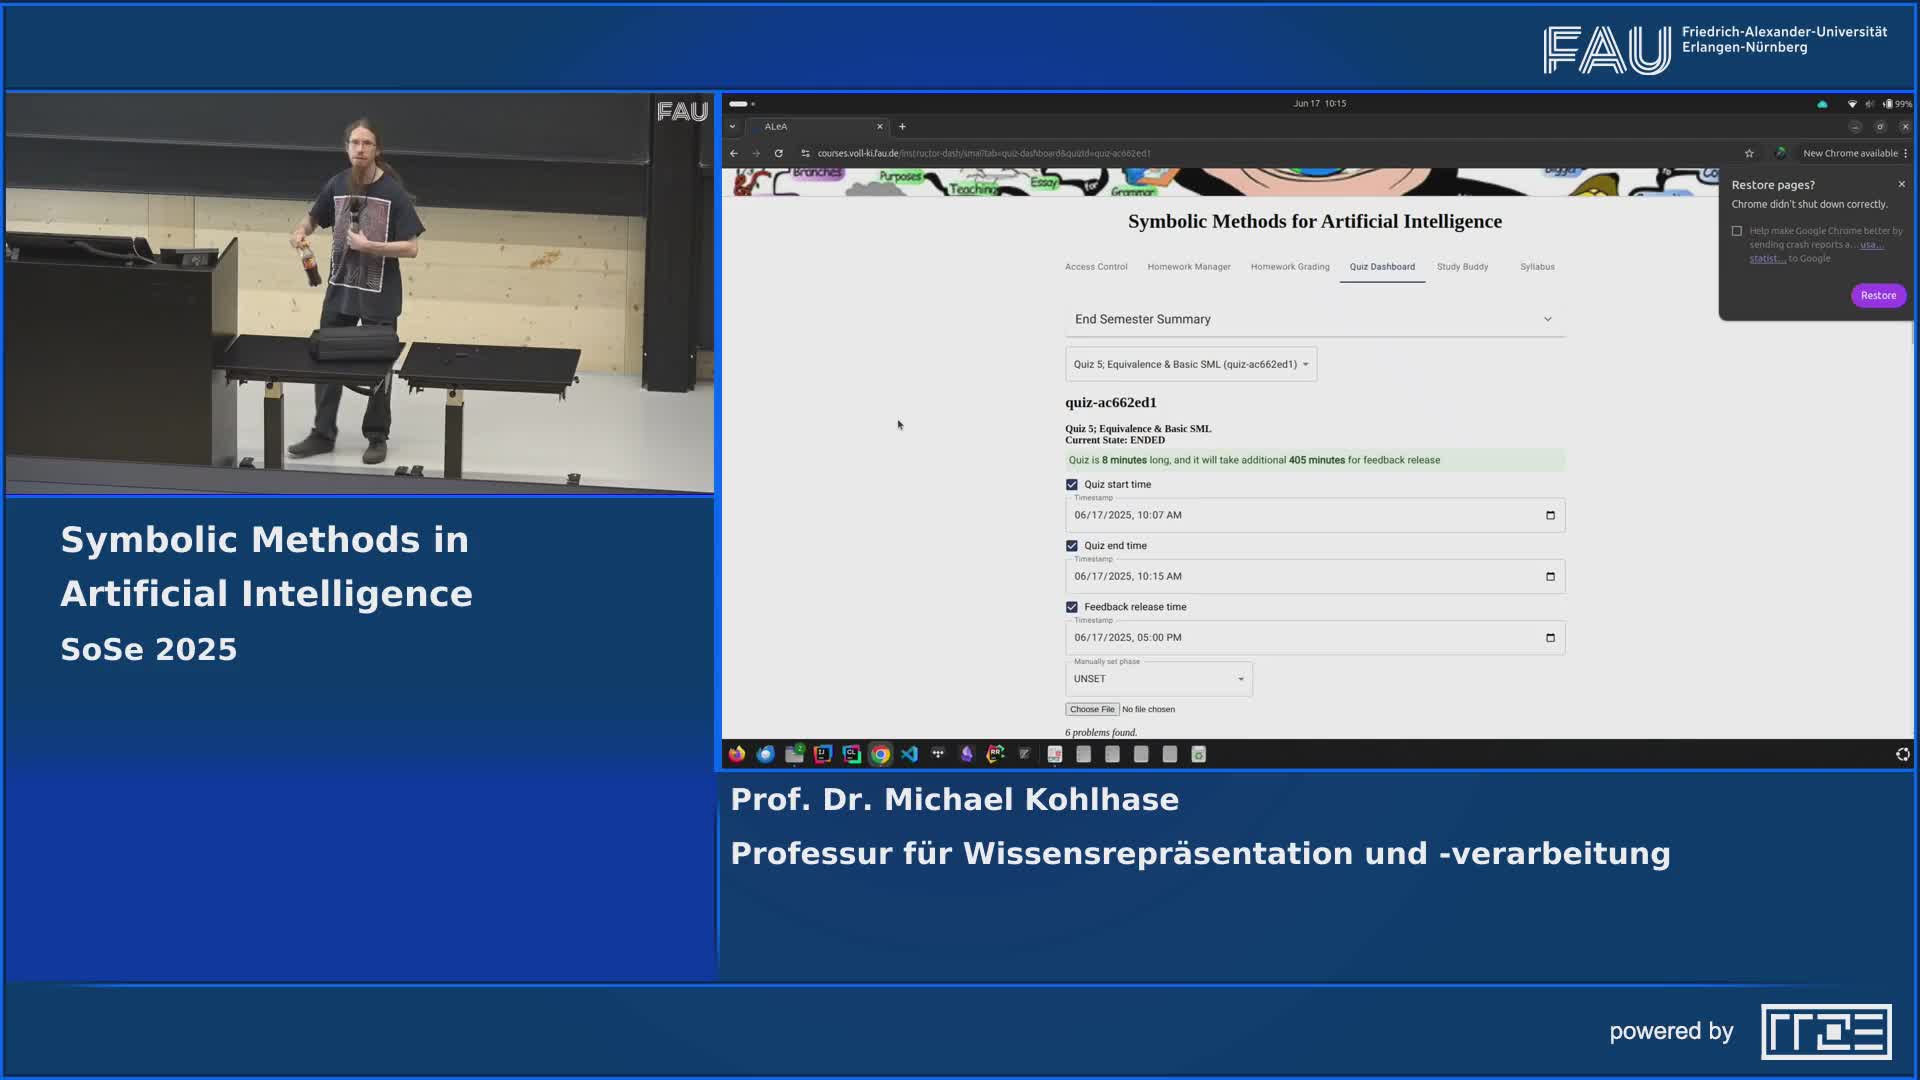The width and height of the screenshot is (1920, 1080).
Task: Bookmark this page with the star icon
Action: [1749, 153]
